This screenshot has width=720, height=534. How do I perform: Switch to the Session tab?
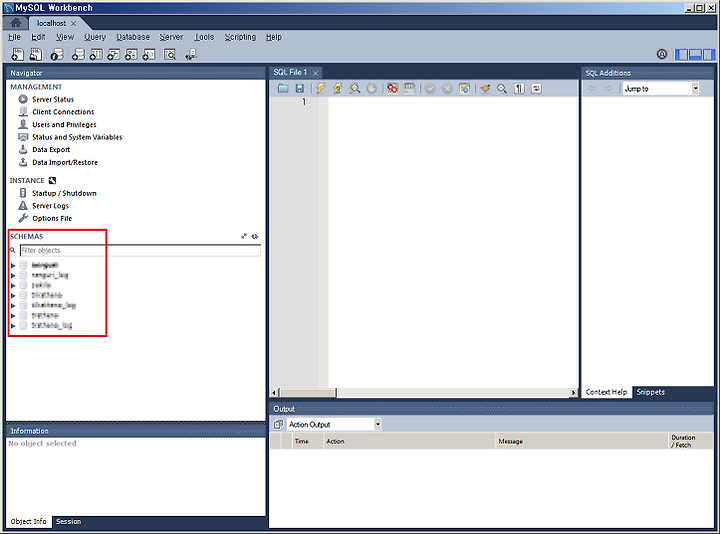click(68, 522)
